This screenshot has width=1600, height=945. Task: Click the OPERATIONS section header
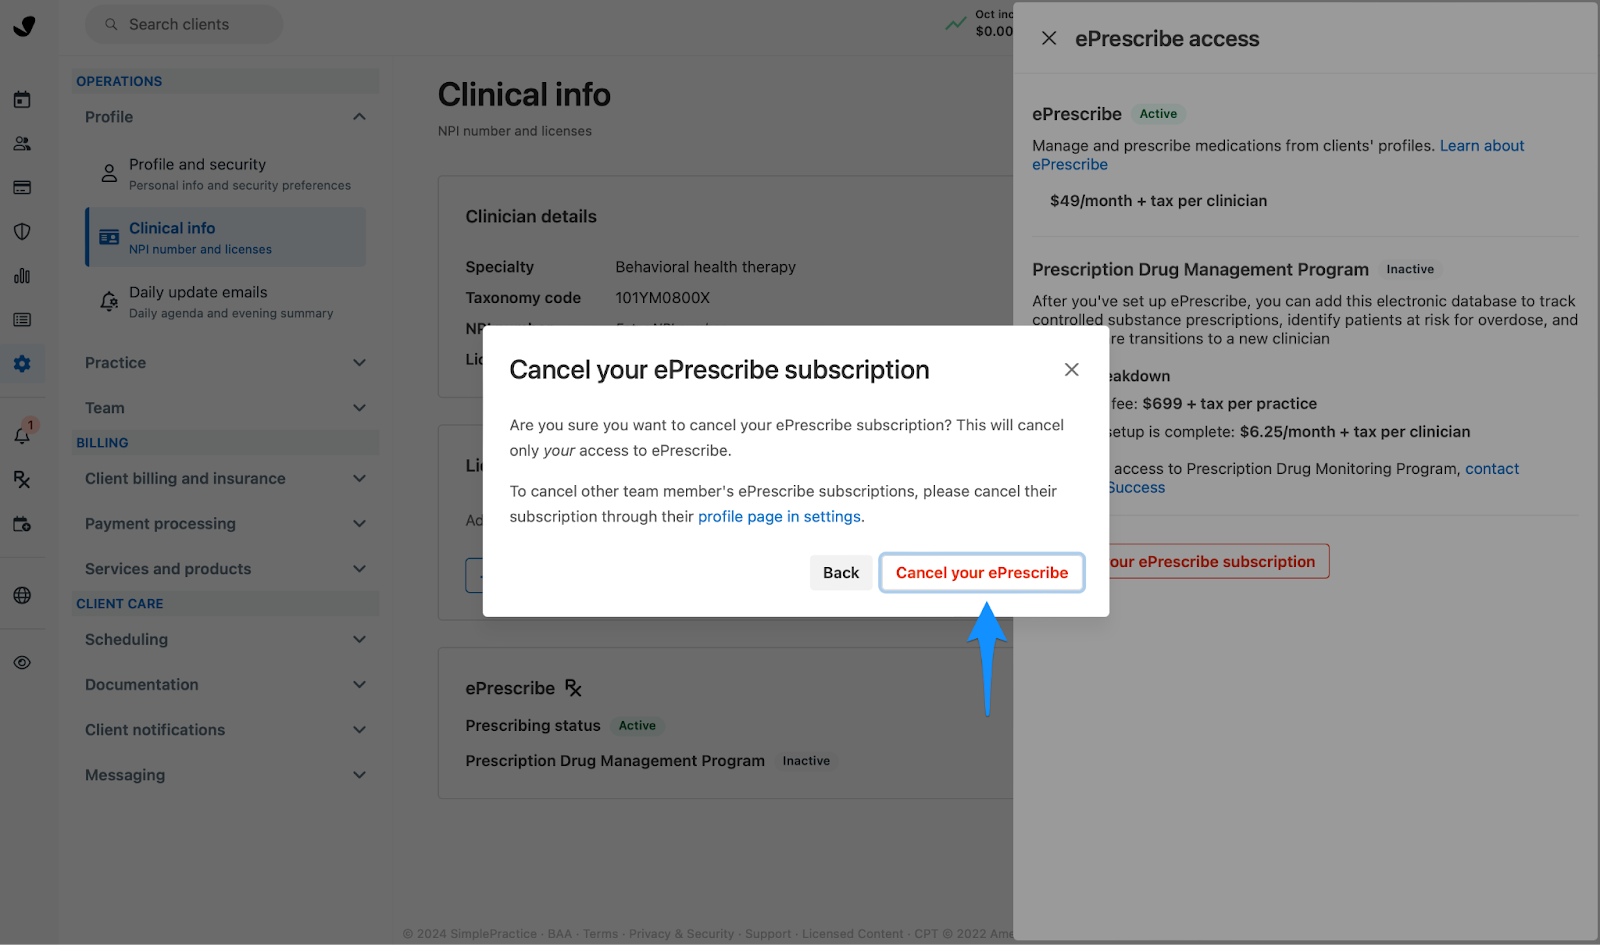[x=119, y=81]
